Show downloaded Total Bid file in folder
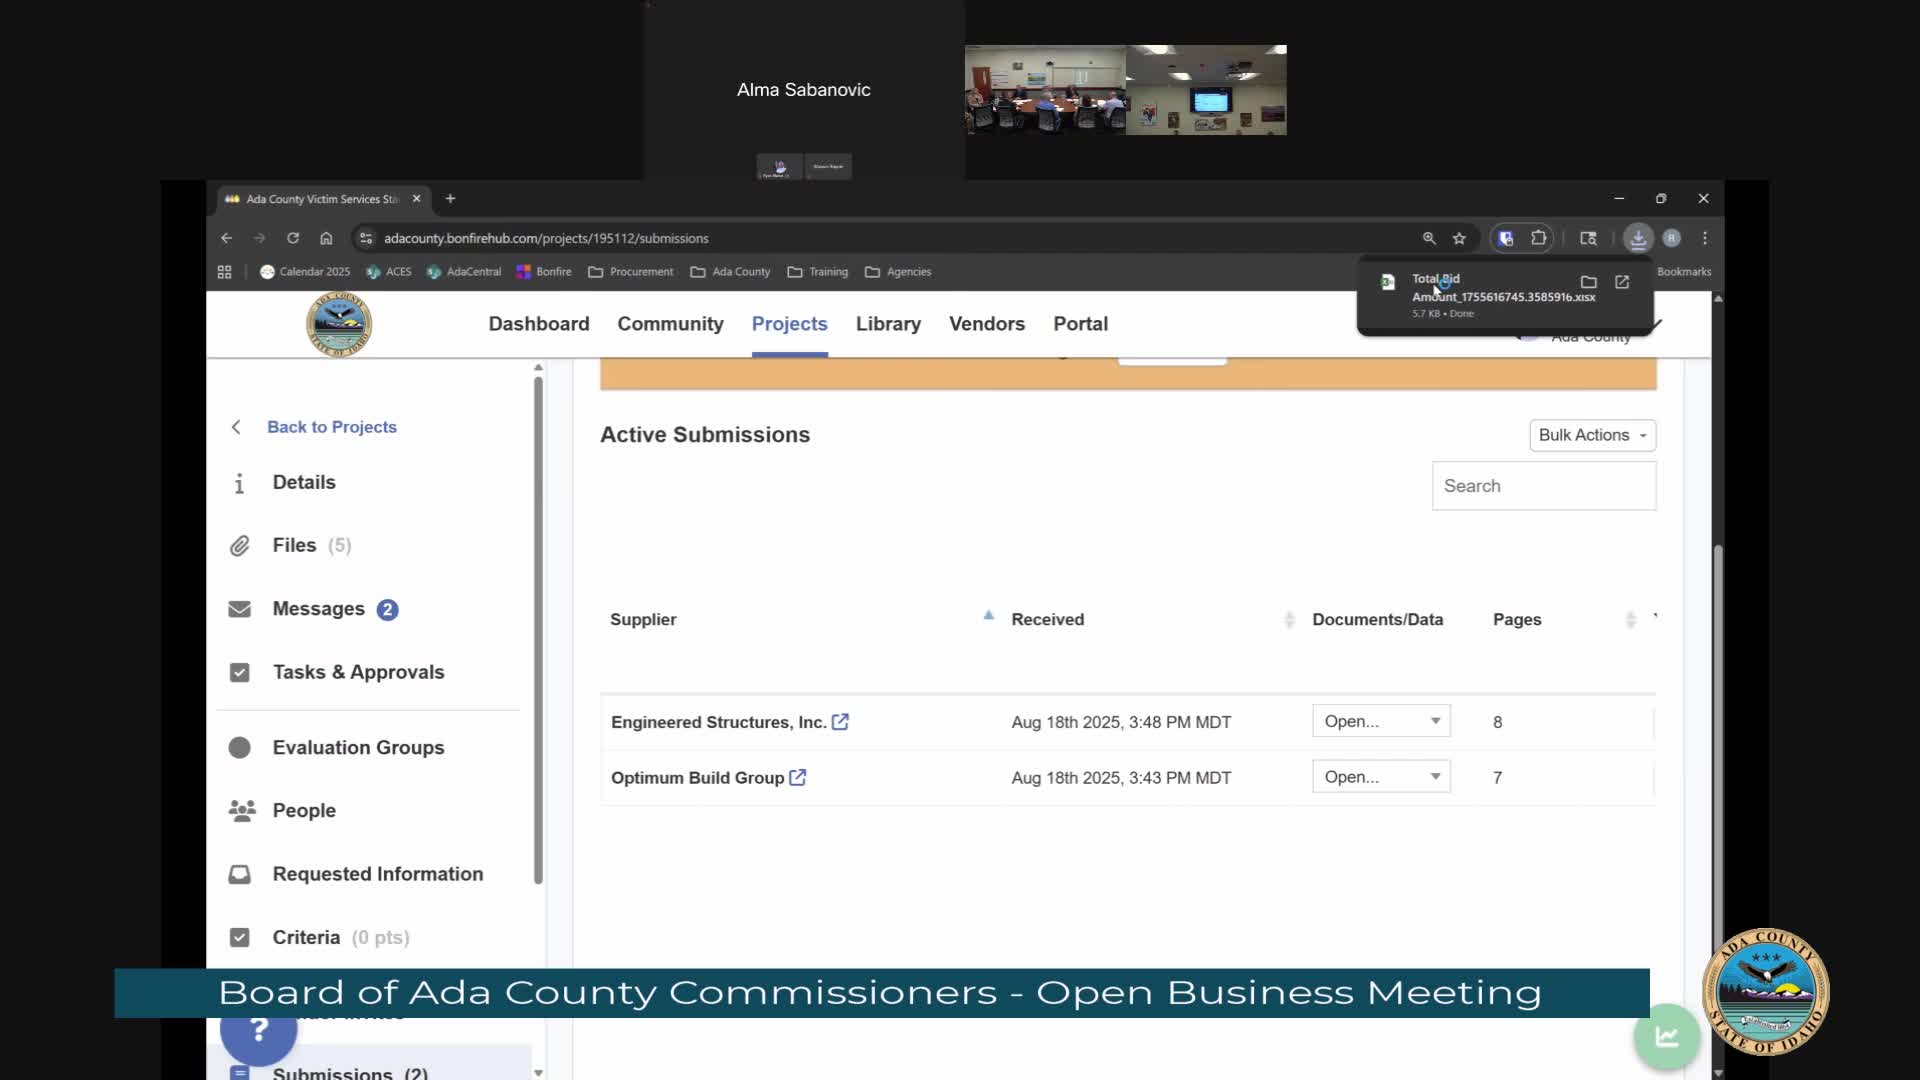 tap(1589, 283)
